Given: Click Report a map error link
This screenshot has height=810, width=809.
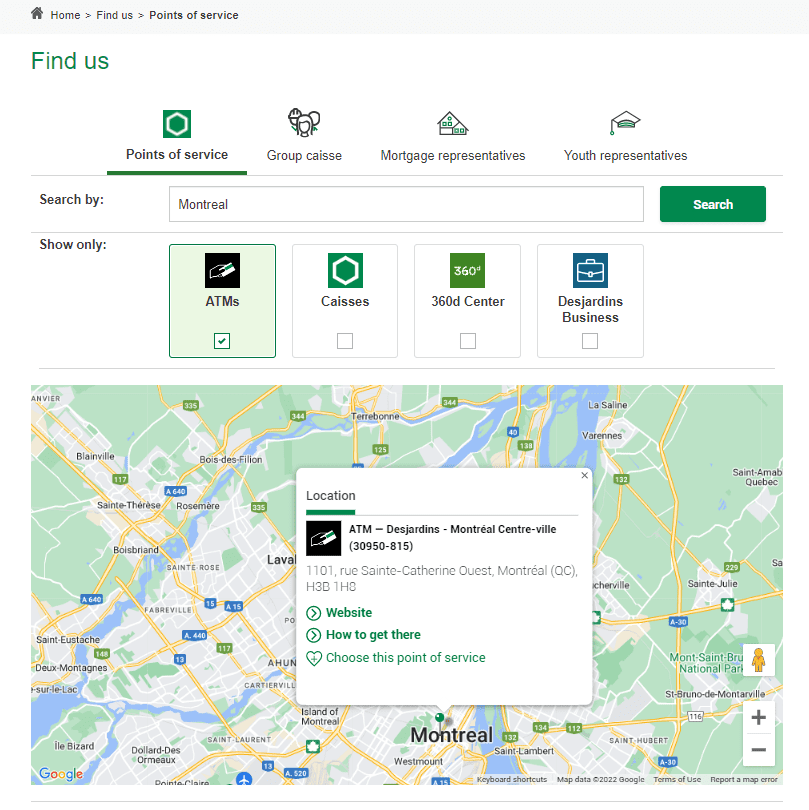Looking at the screenshot, I should point(743,779).
